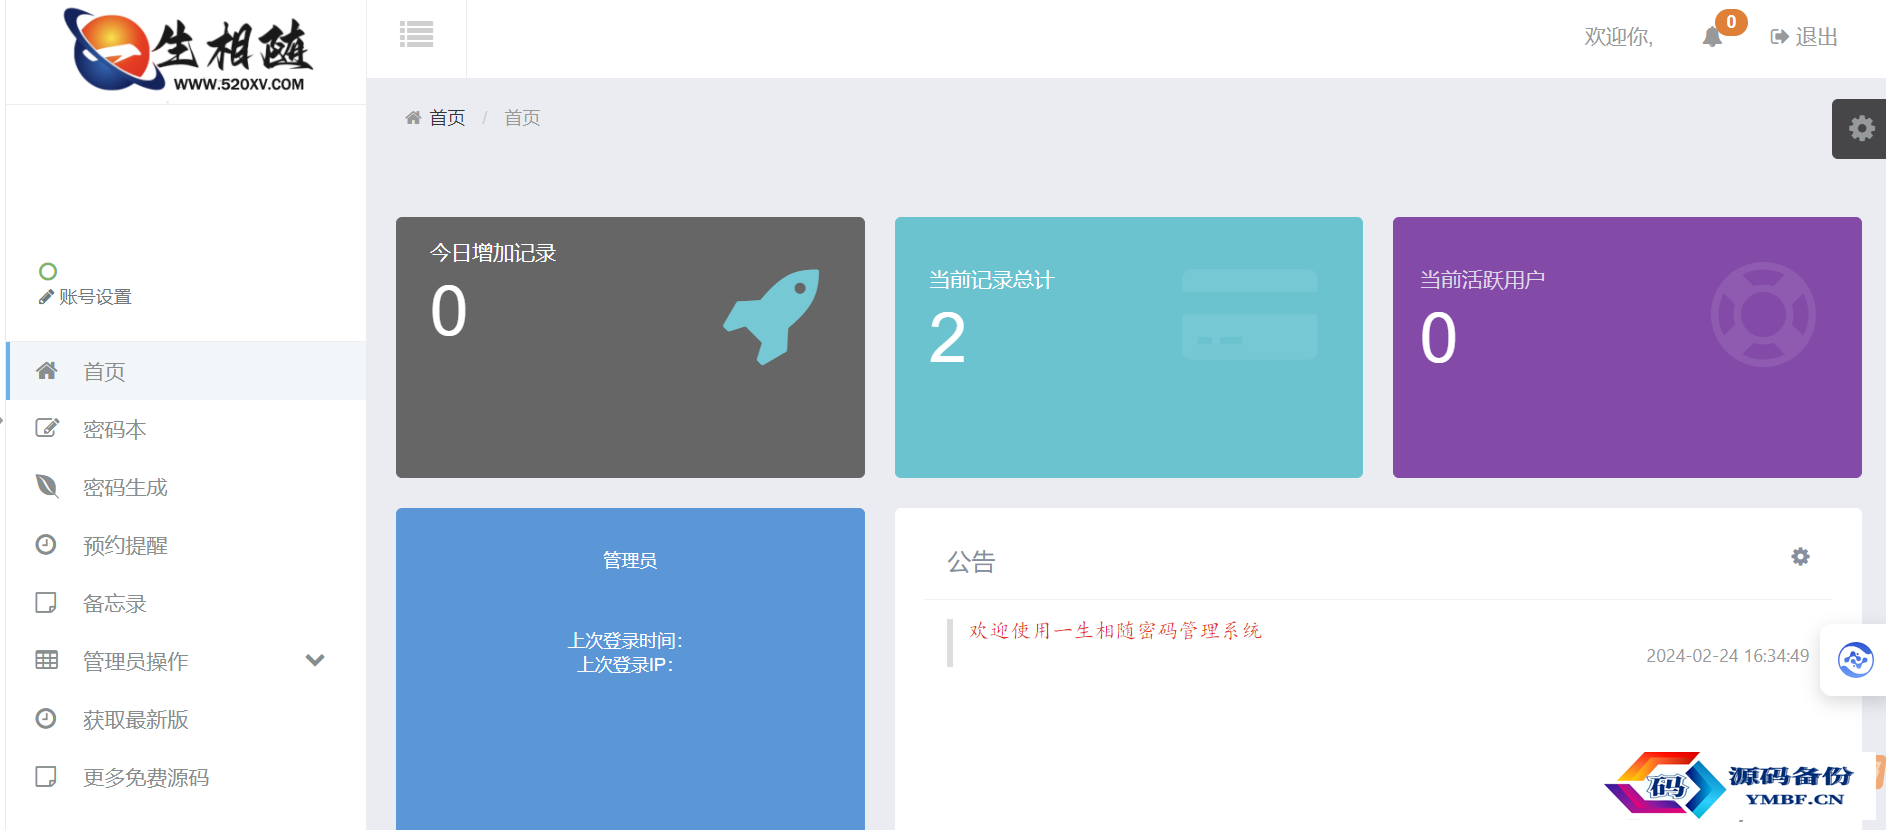This screenshot has width=1886, height=830.
Task: Click the credit card icon on 当前记录总计
Action: [x=1249, y=314]
